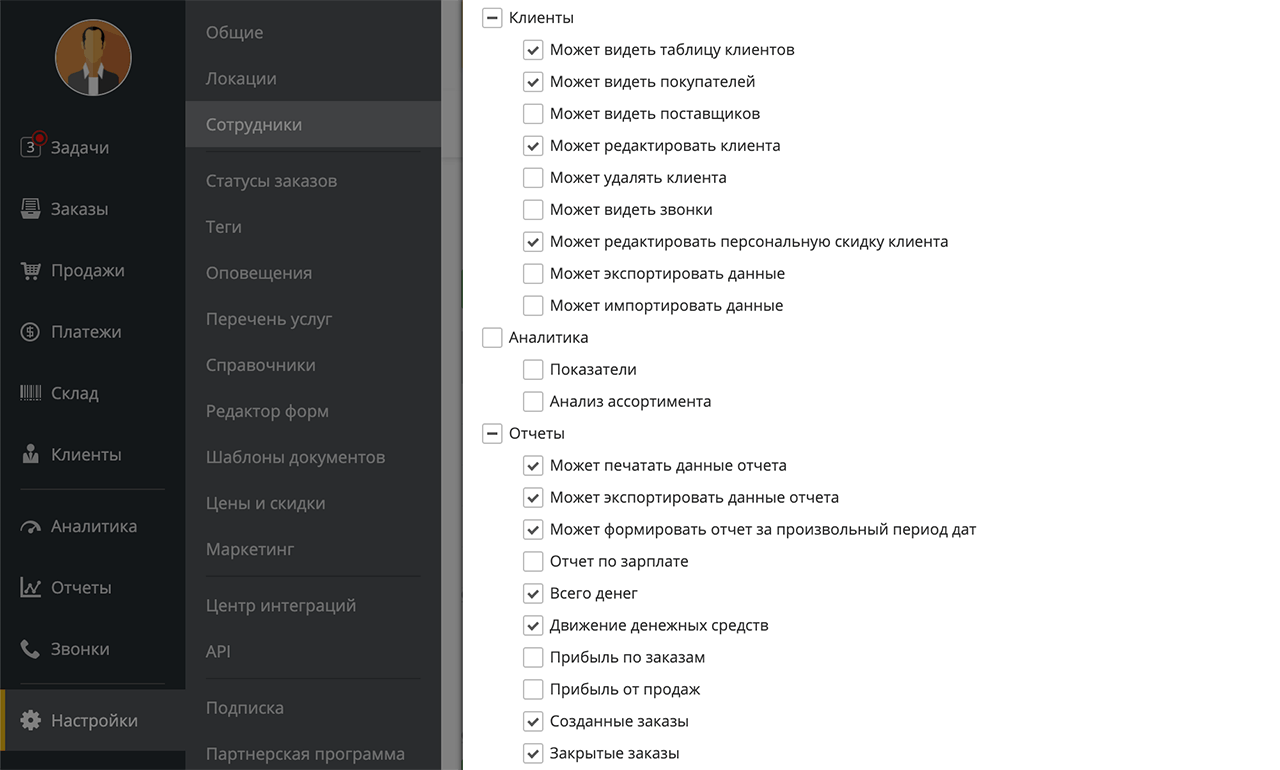The width and height of the screenshot is (1280, 770).
Task: Go to Центр интеграций settings page
Action: click(281, 605)
